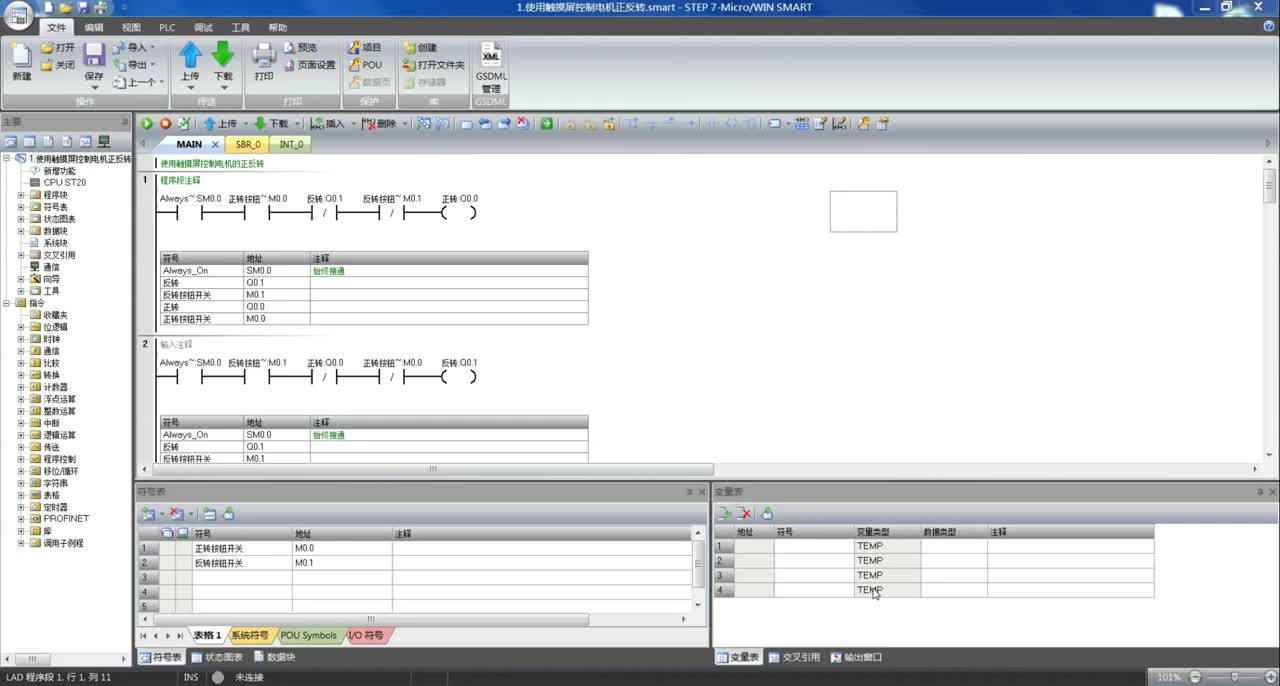Screen dimensions: 1280x686
Task: Click the compile icon in editor toolbar
Action: [x=183, y=124]
